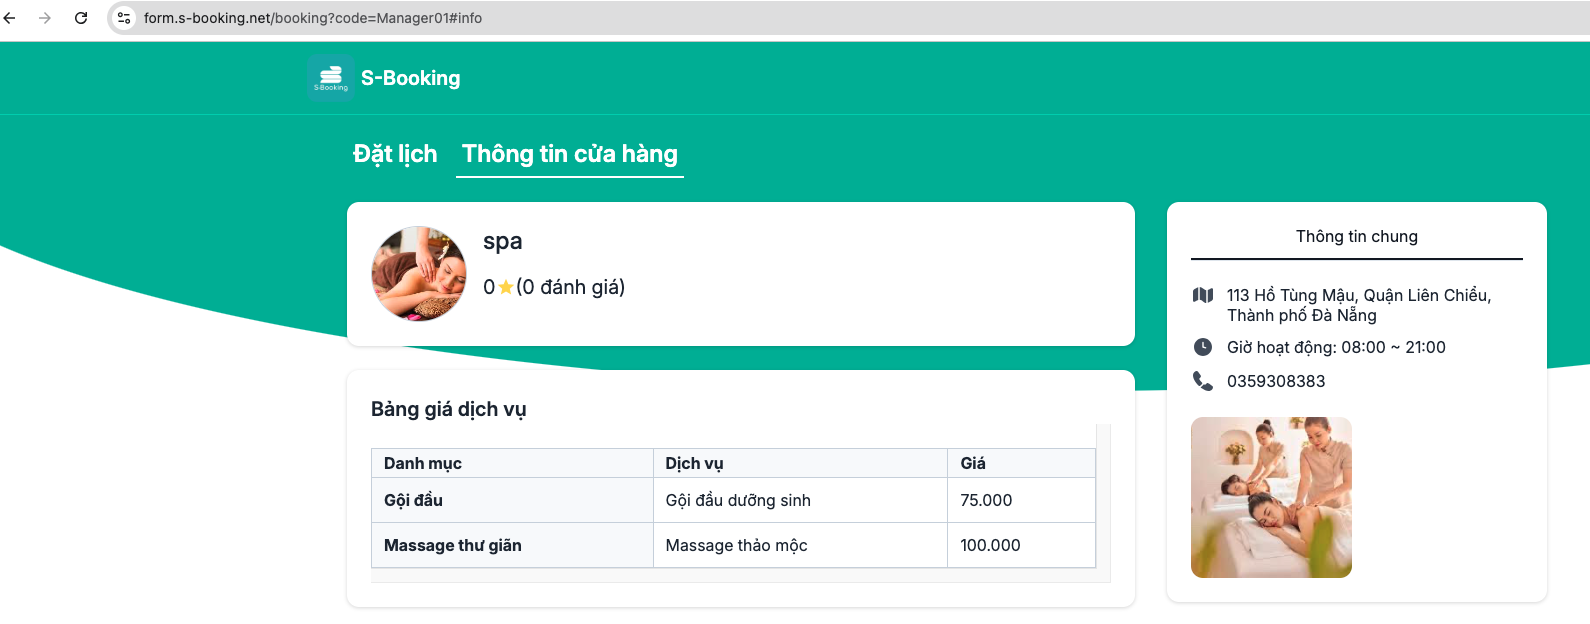Click the browser back arrow
This screenshot has width=1590, height=624.
click(x=10, y=18)
